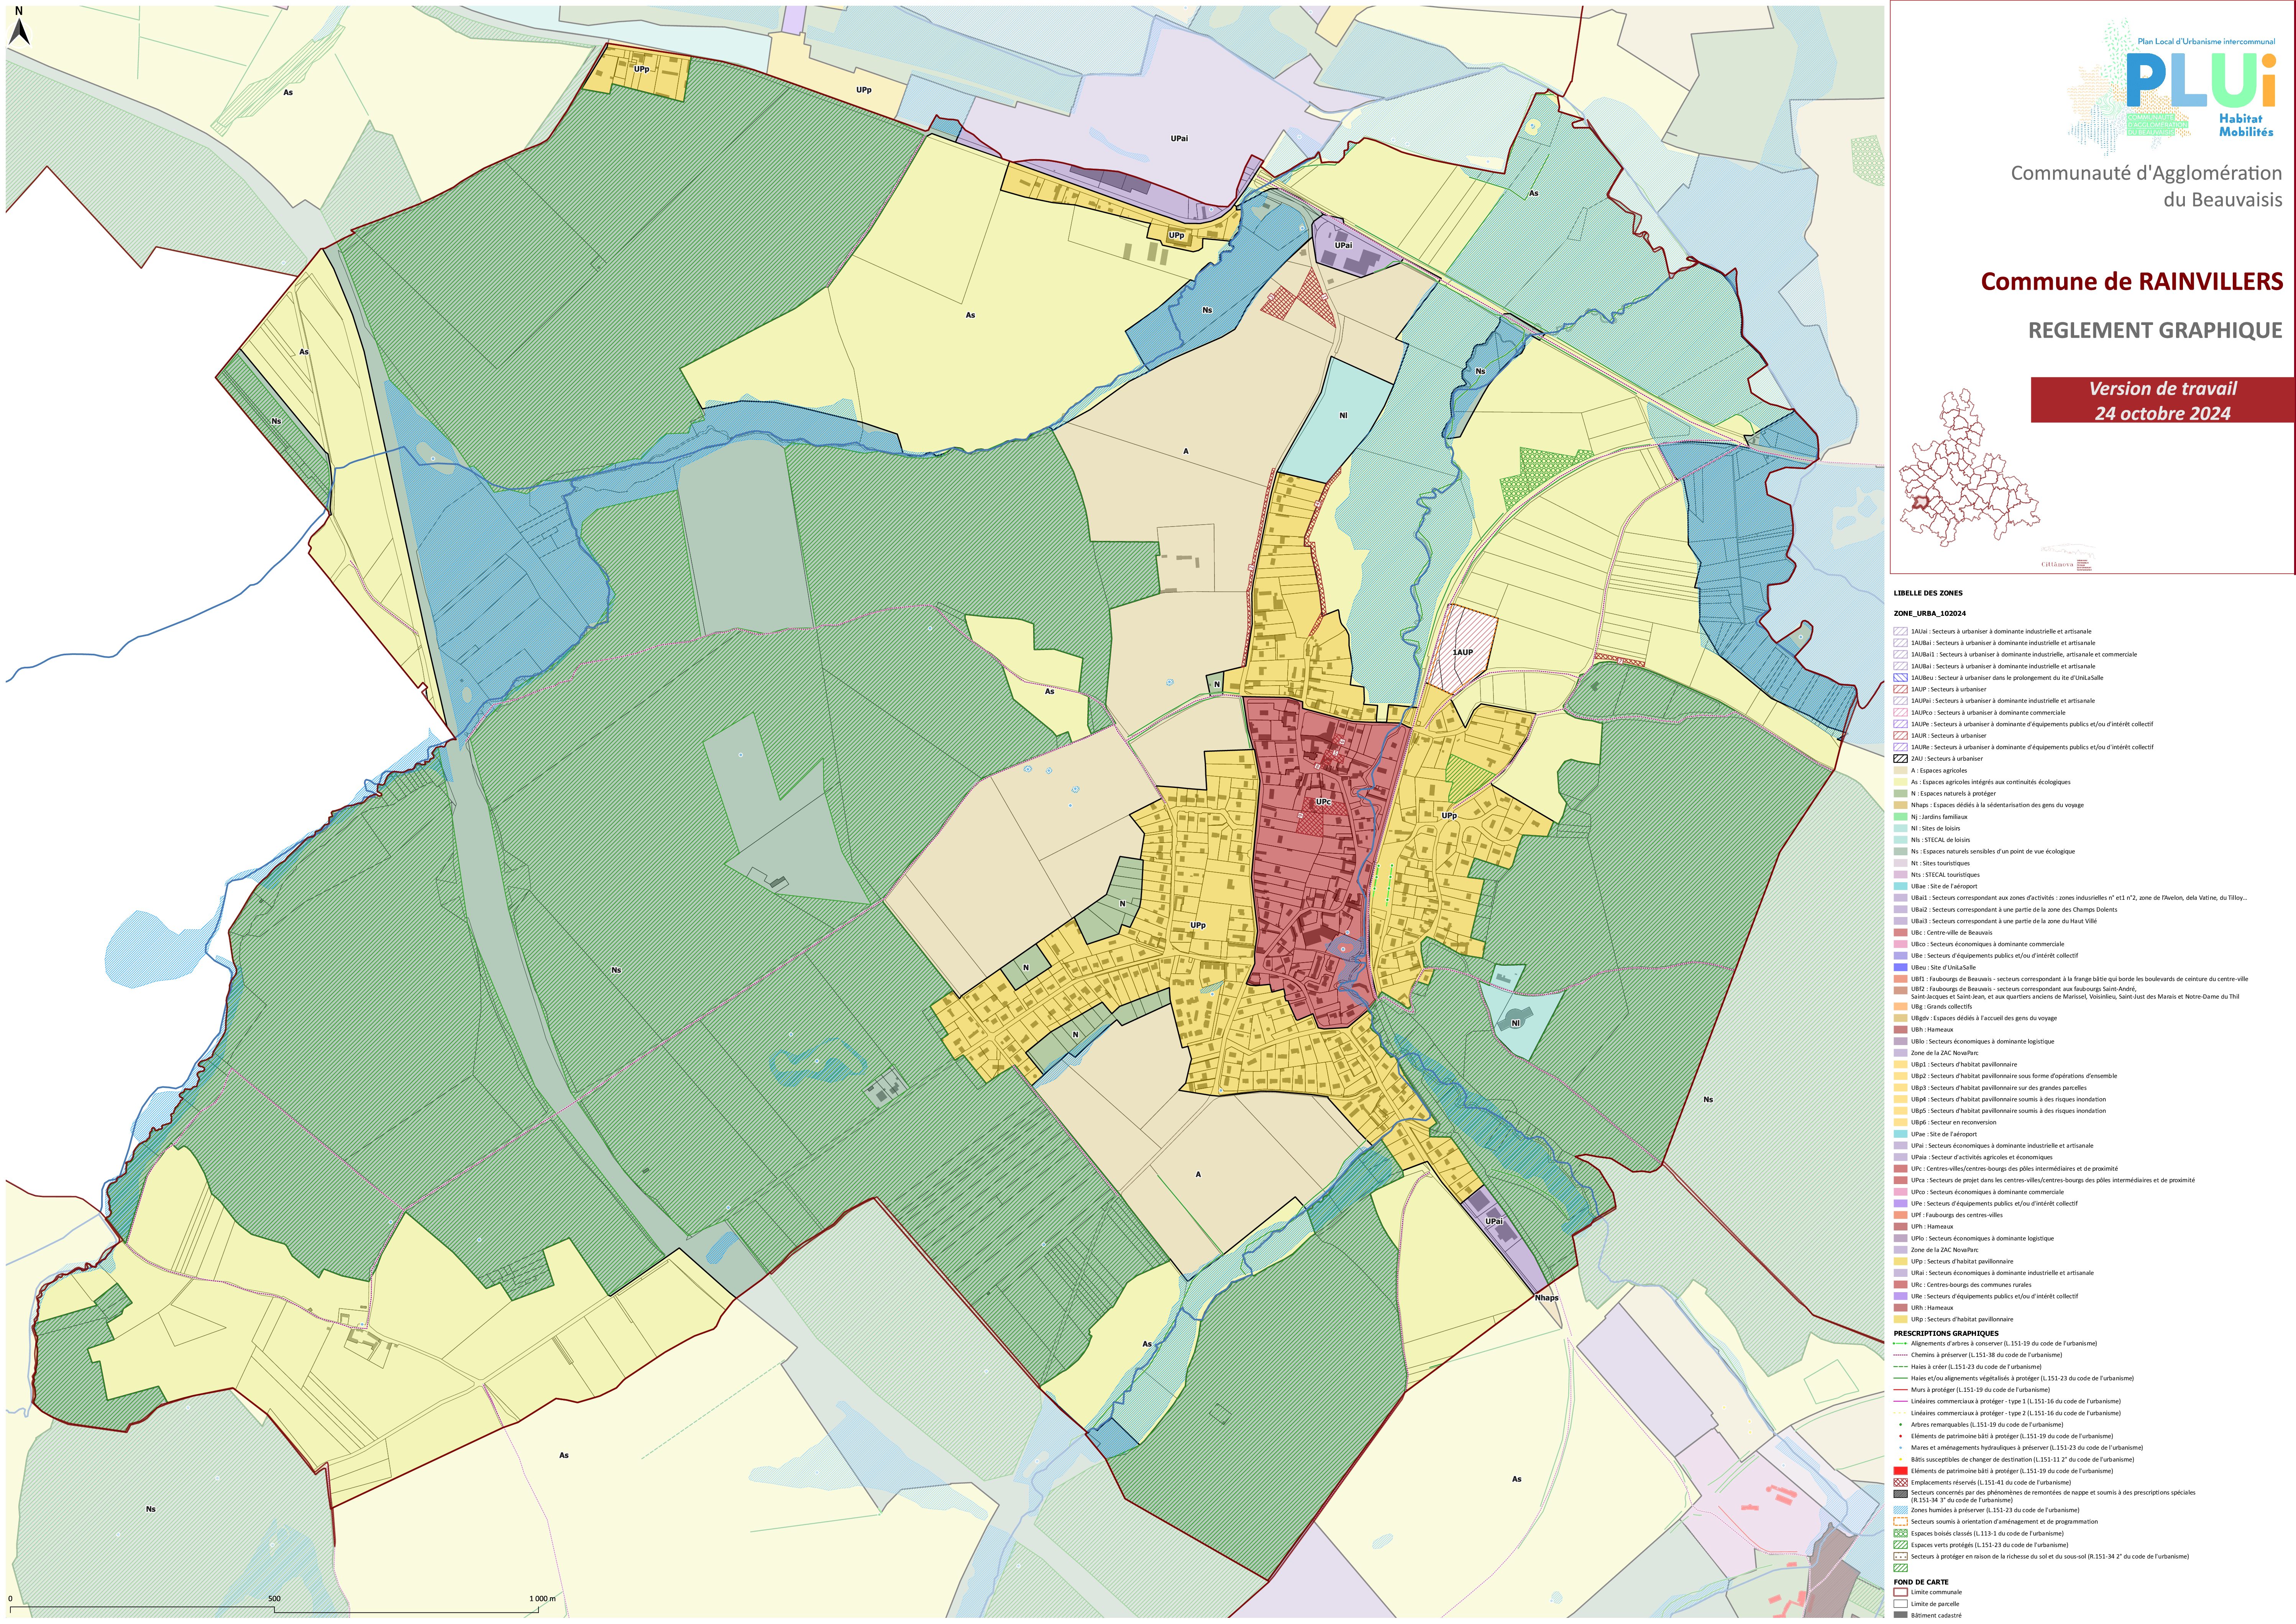
Task: Click the 2AU black hatched legend symbol
Action: pyautogui.click(x=1900, y=759)
